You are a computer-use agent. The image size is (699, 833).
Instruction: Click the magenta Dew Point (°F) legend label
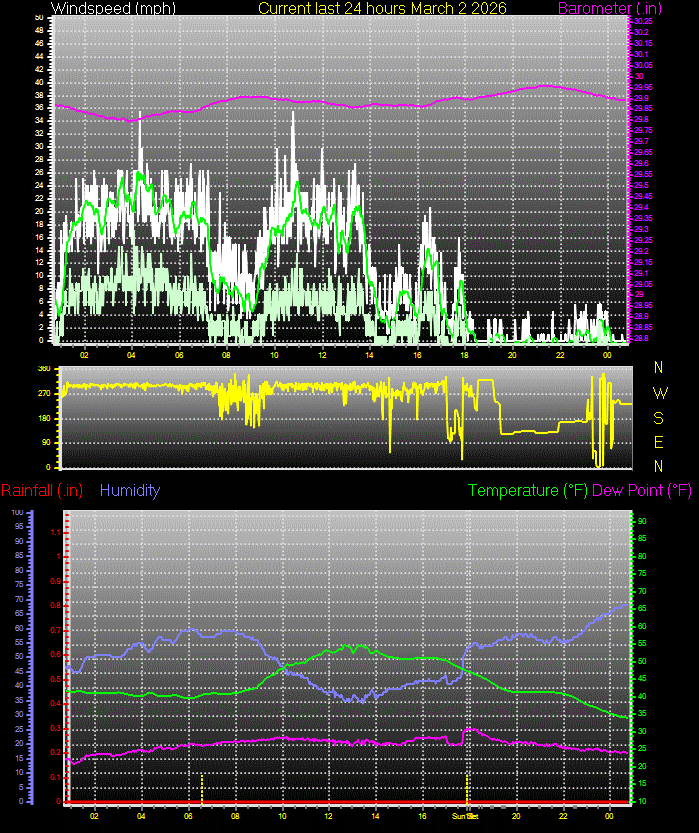tap(642, 490)
